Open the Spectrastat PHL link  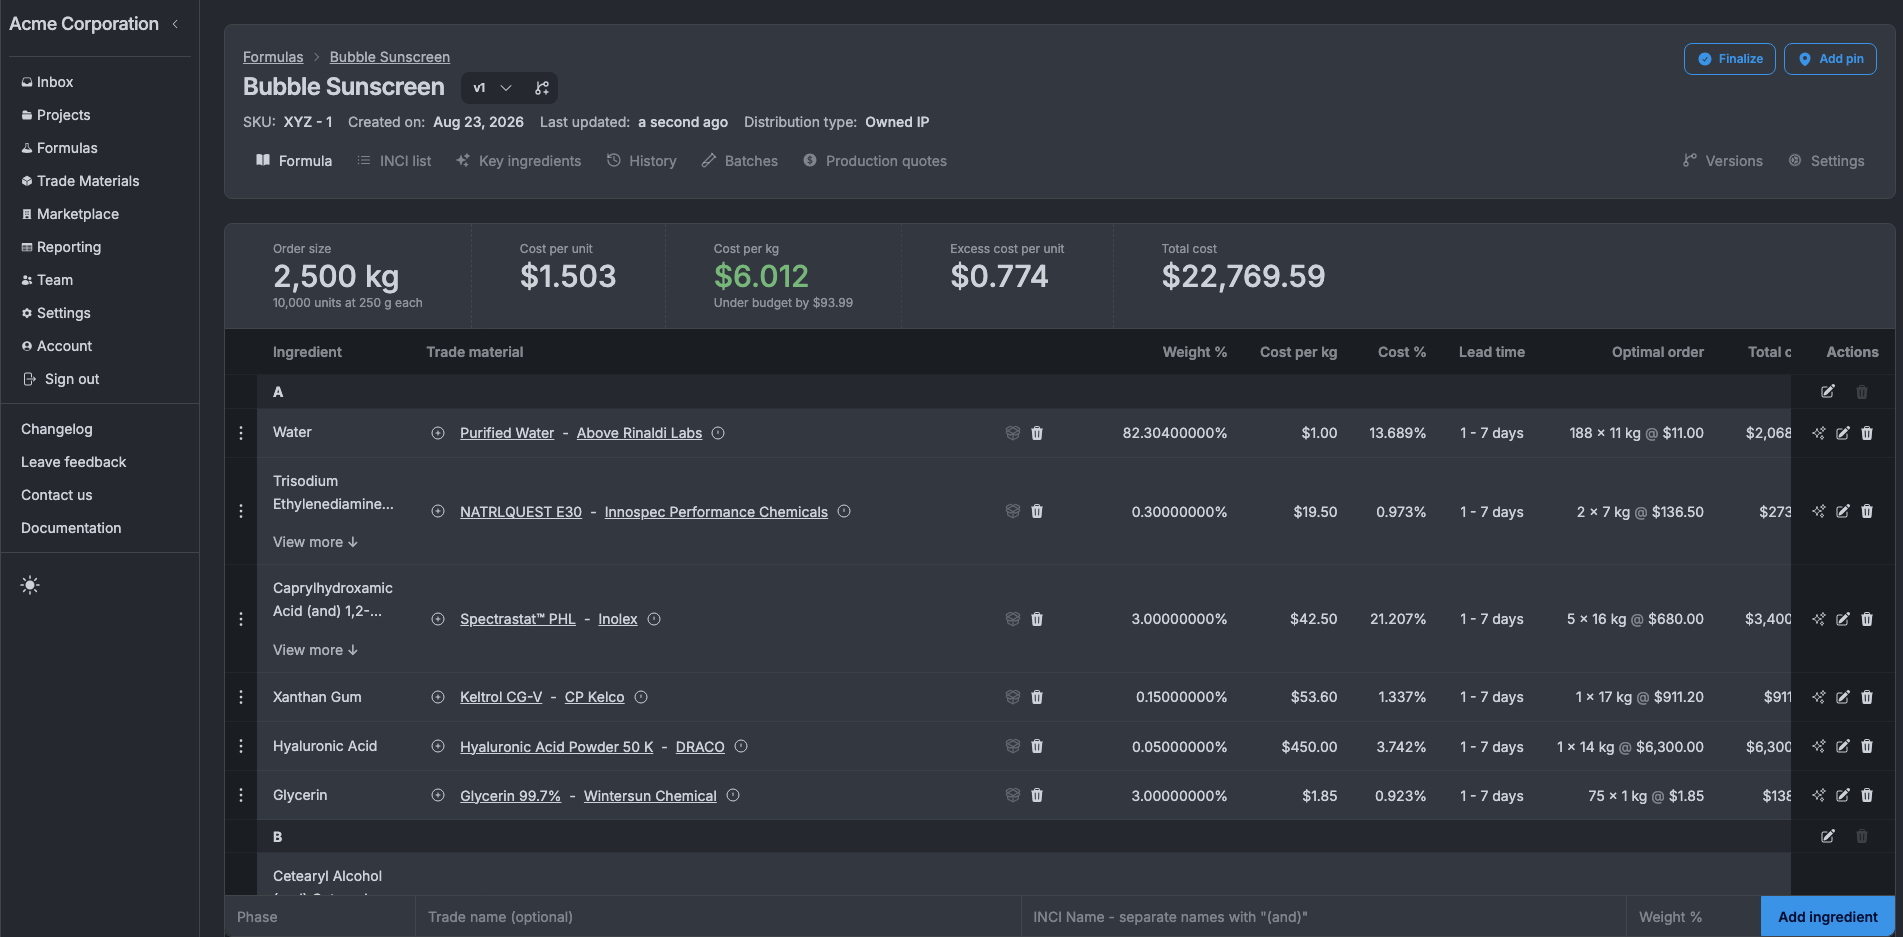(518, 619)
